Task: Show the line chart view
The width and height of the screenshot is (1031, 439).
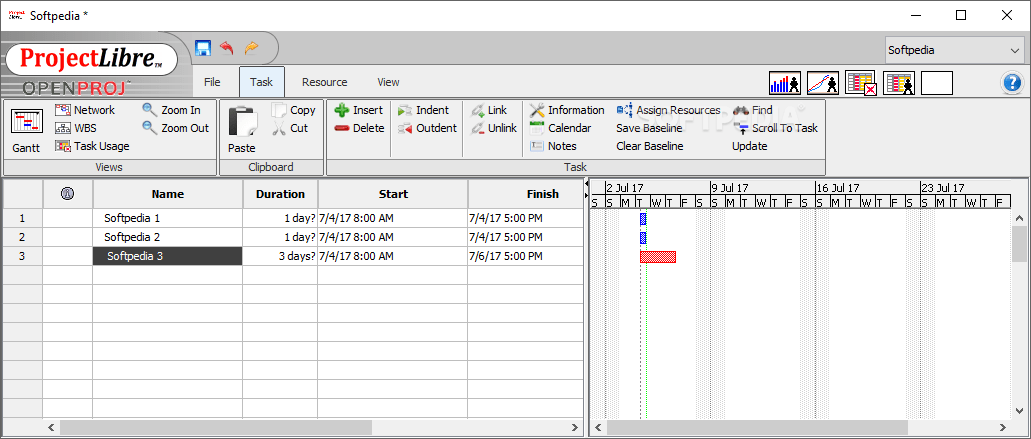Action: pyautogui.click(x=823, y=83)
